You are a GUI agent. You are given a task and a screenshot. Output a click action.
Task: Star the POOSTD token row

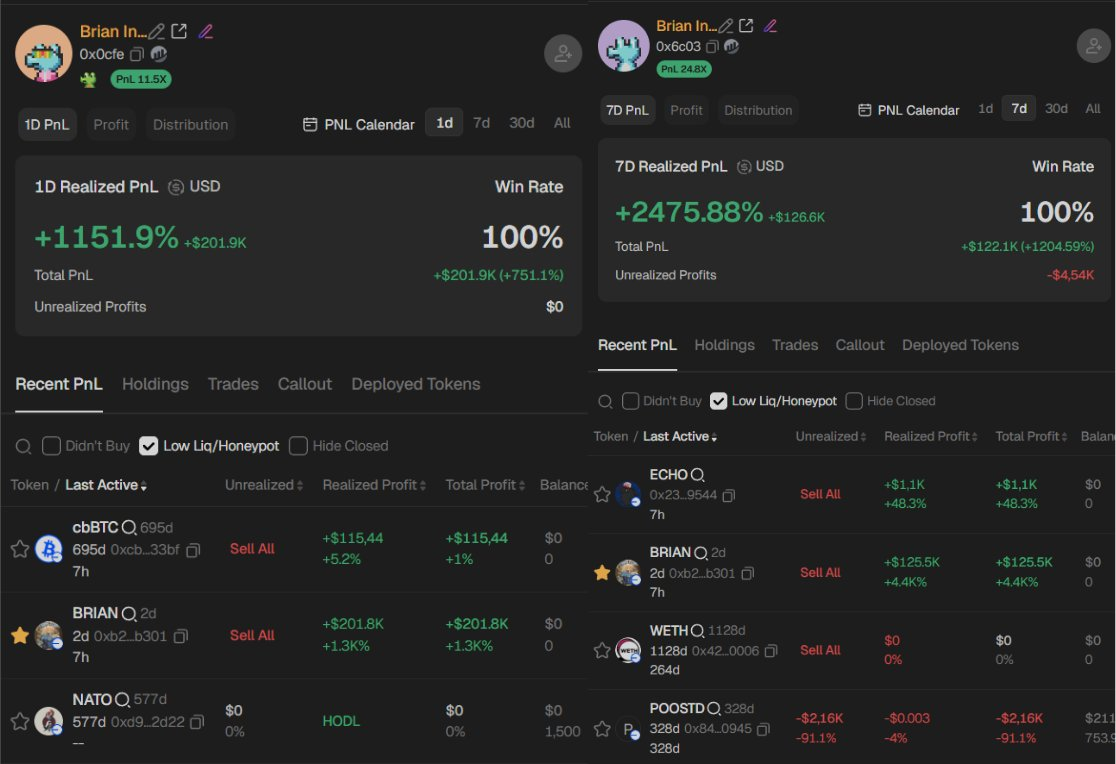tap(602, 728)
